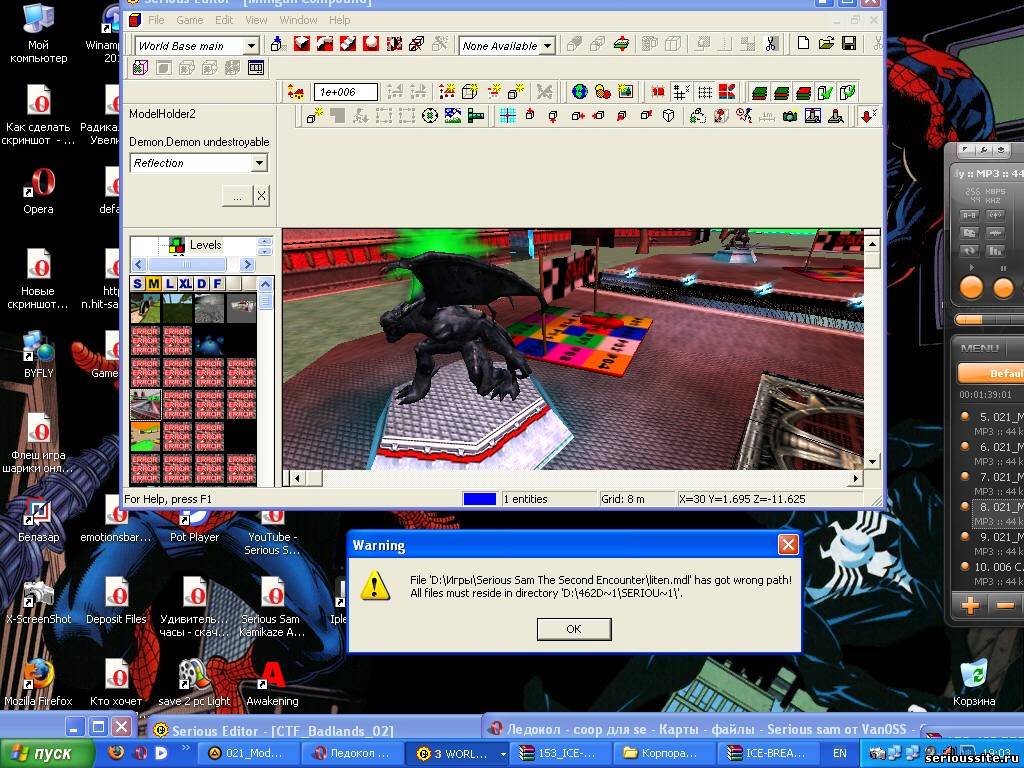Click the red down arrow icon

(868, 116)
